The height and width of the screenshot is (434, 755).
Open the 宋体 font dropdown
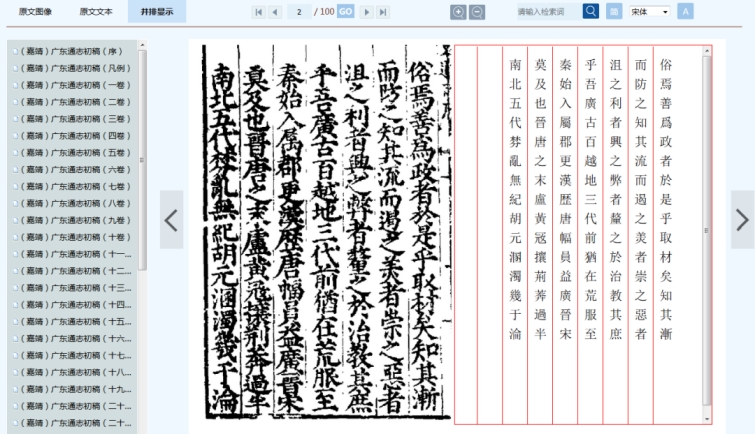coord(649,11)
